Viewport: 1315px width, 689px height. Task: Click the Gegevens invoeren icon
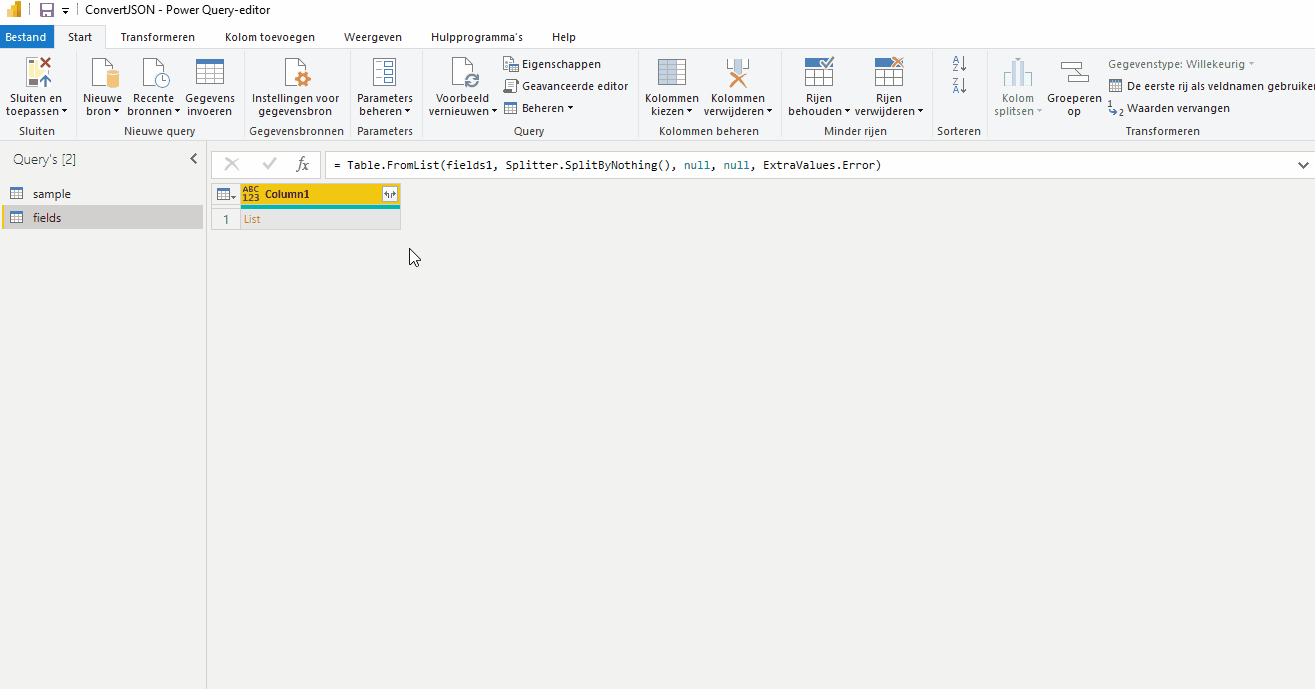tap(210, 73)
